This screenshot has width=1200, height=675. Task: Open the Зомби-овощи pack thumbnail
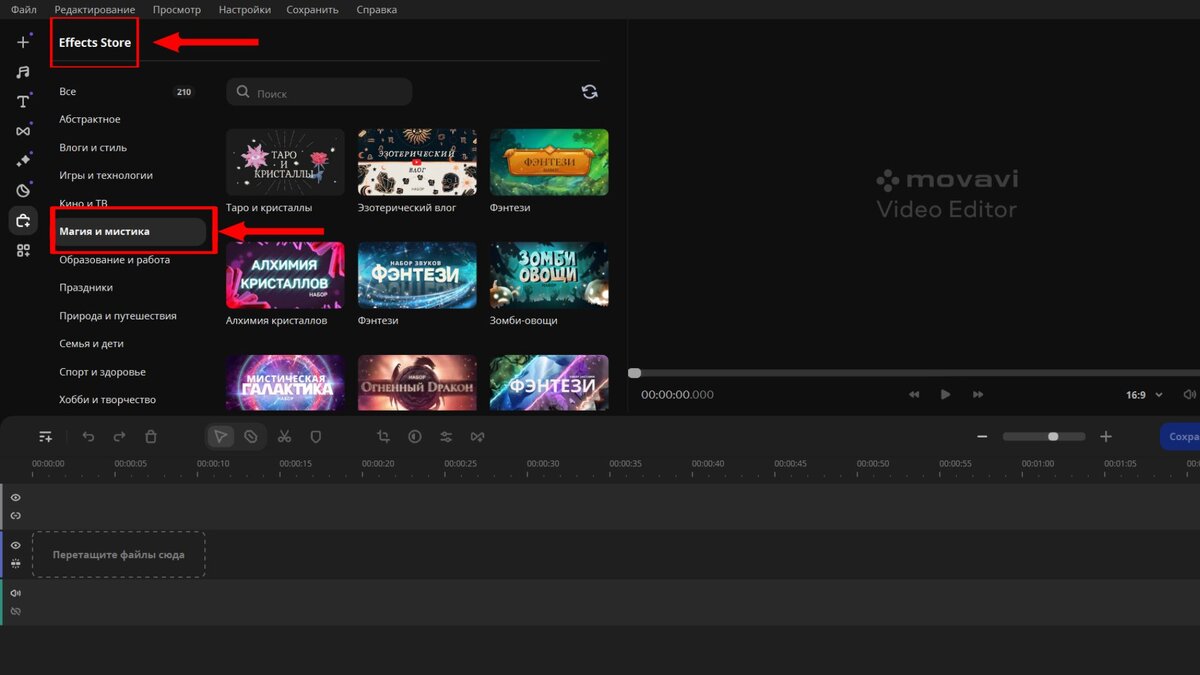[549, 275]
